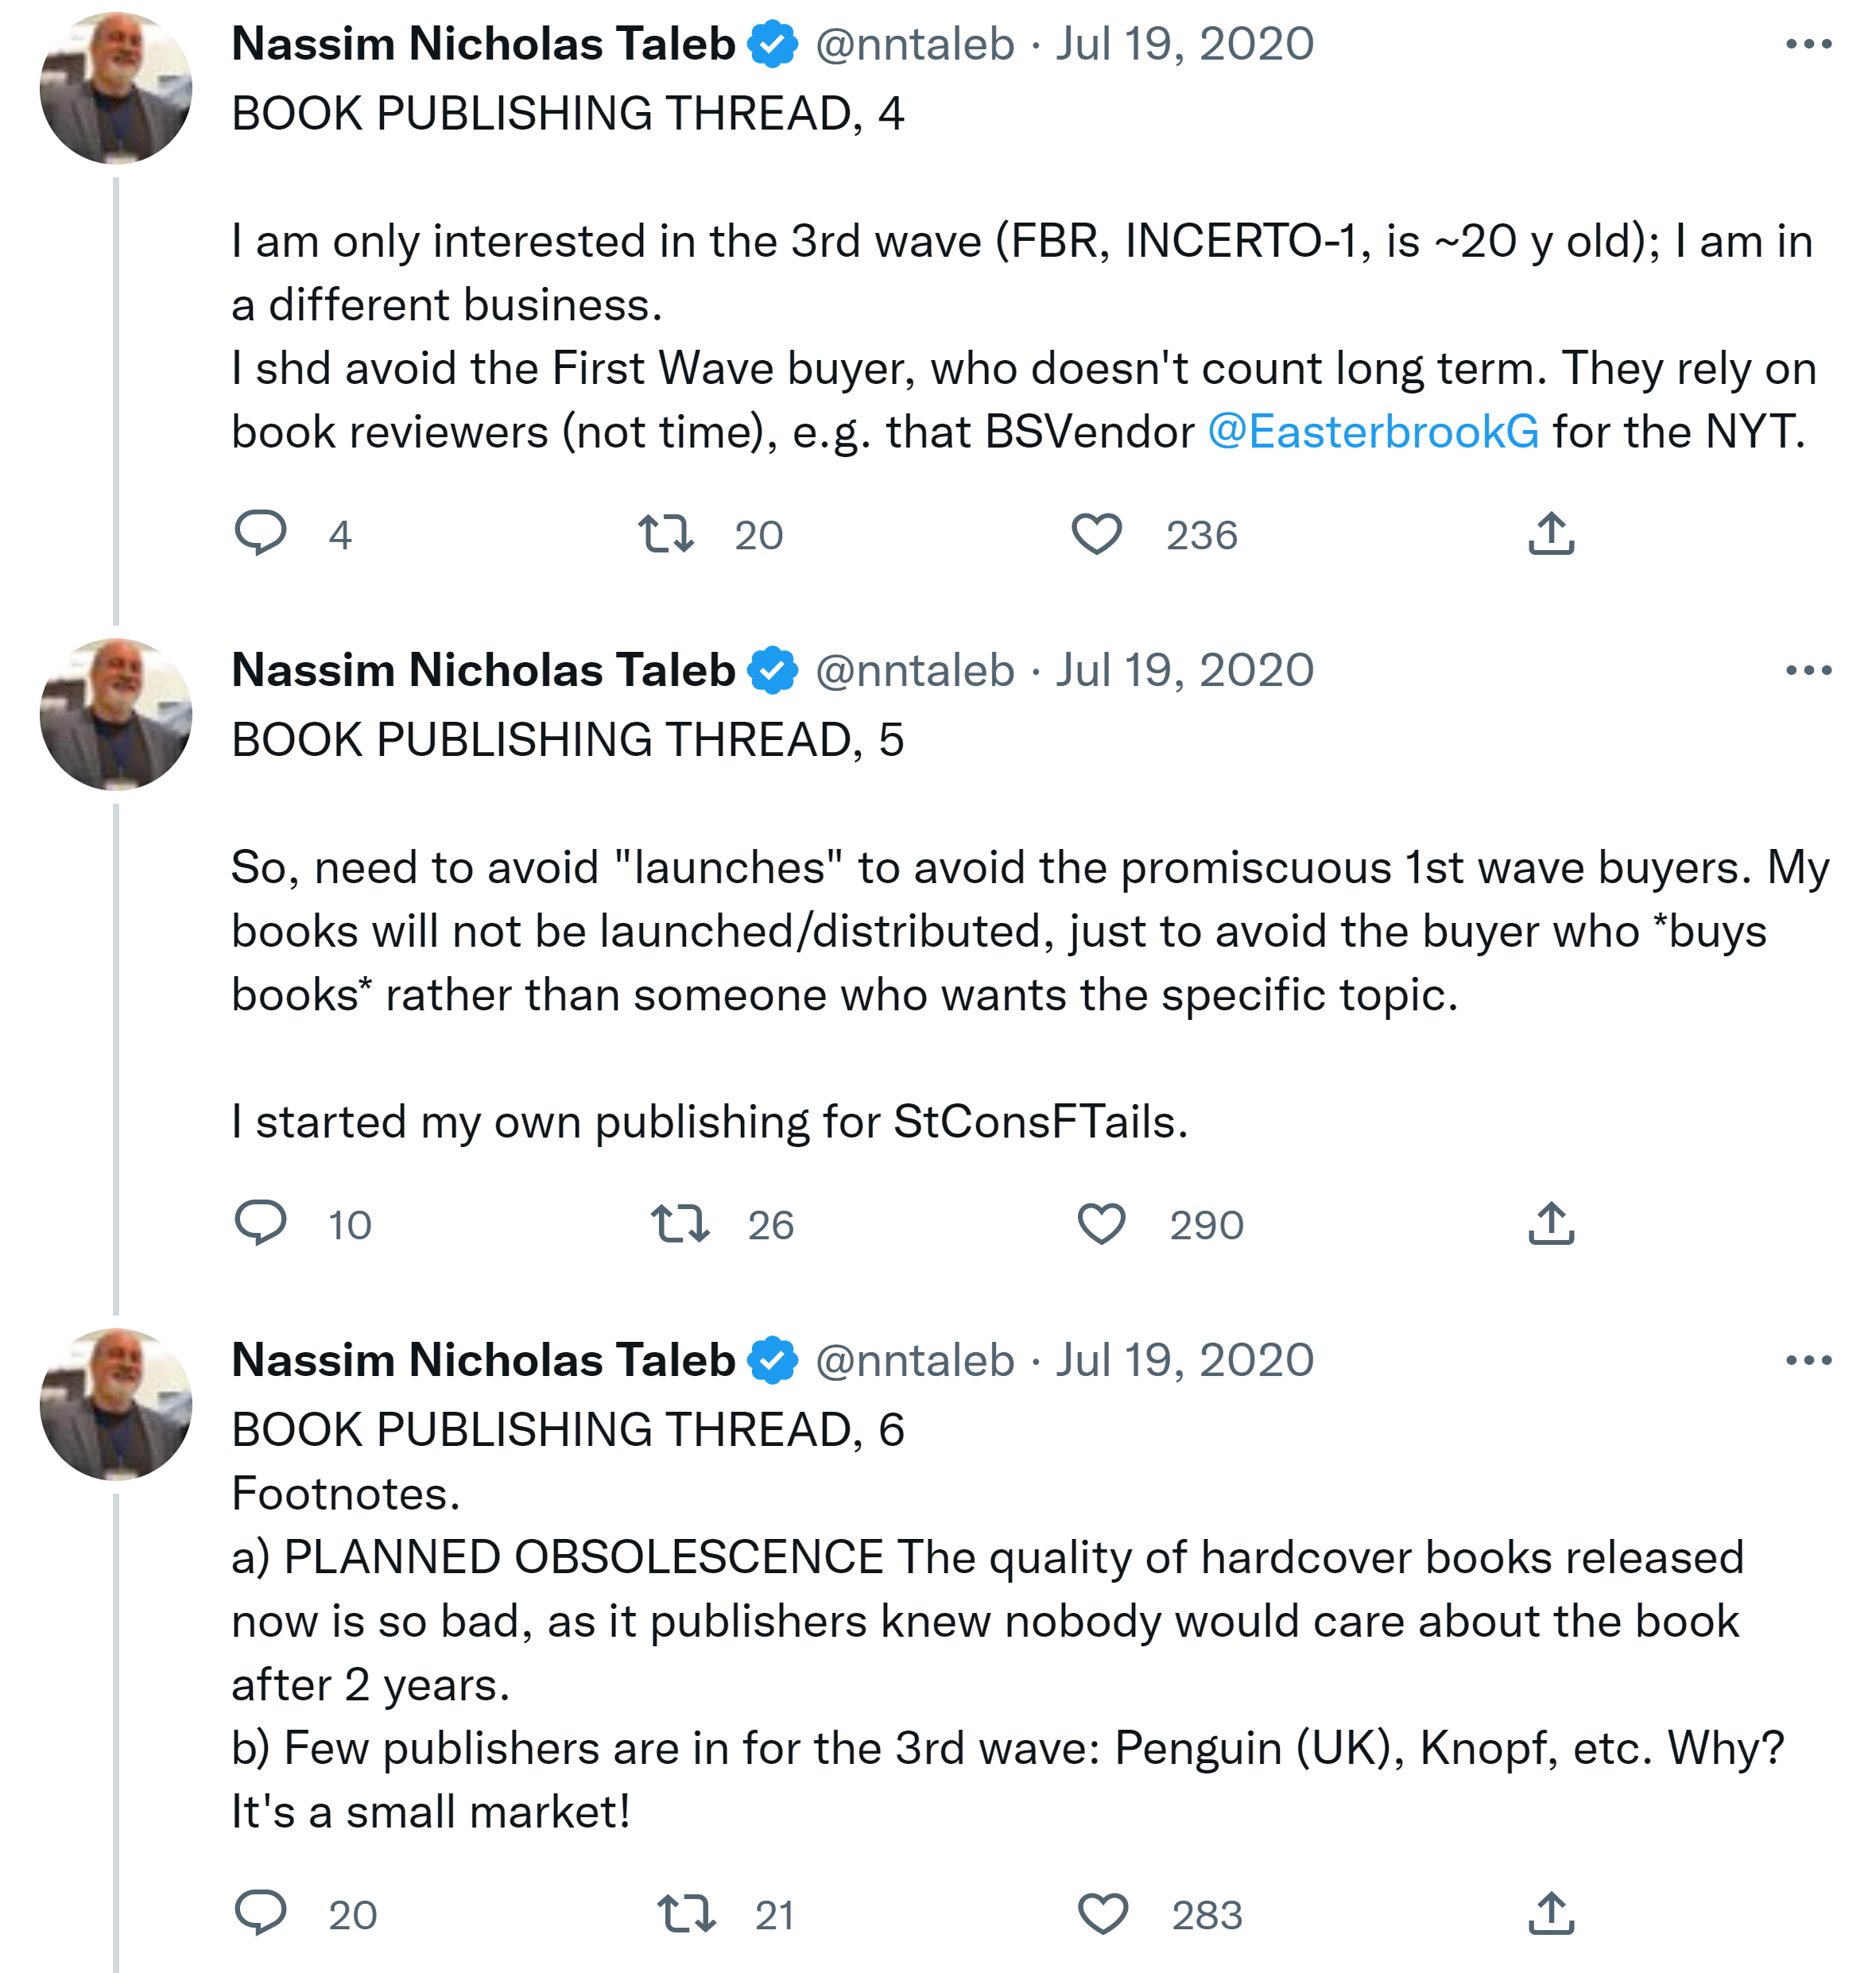Share the thread 4 tweet
Image resolution: width=1876 pixels, height=1973 pixels.
tap(1551, 534)
